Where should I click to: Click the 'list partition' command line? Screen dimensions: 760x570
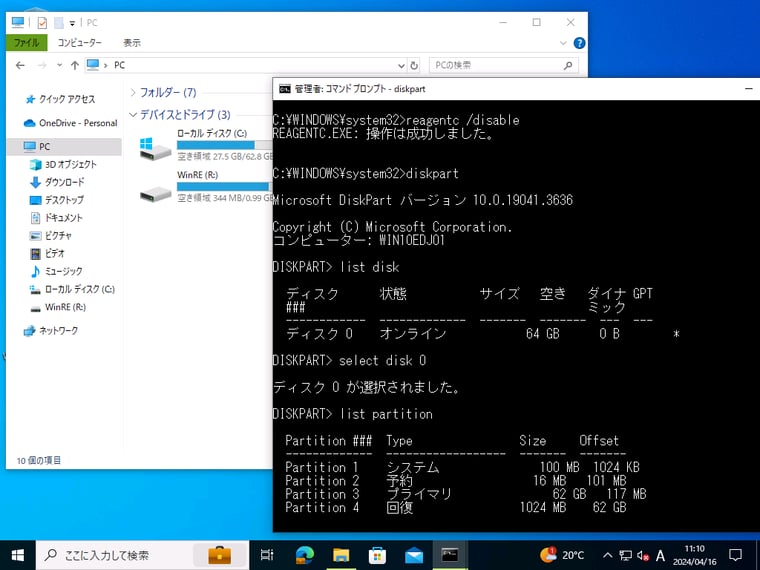(x=352, y=414)
